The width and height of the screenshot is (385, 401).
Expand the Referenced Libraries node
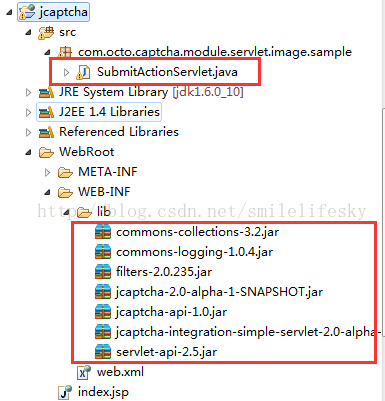[x=28, y=132]
